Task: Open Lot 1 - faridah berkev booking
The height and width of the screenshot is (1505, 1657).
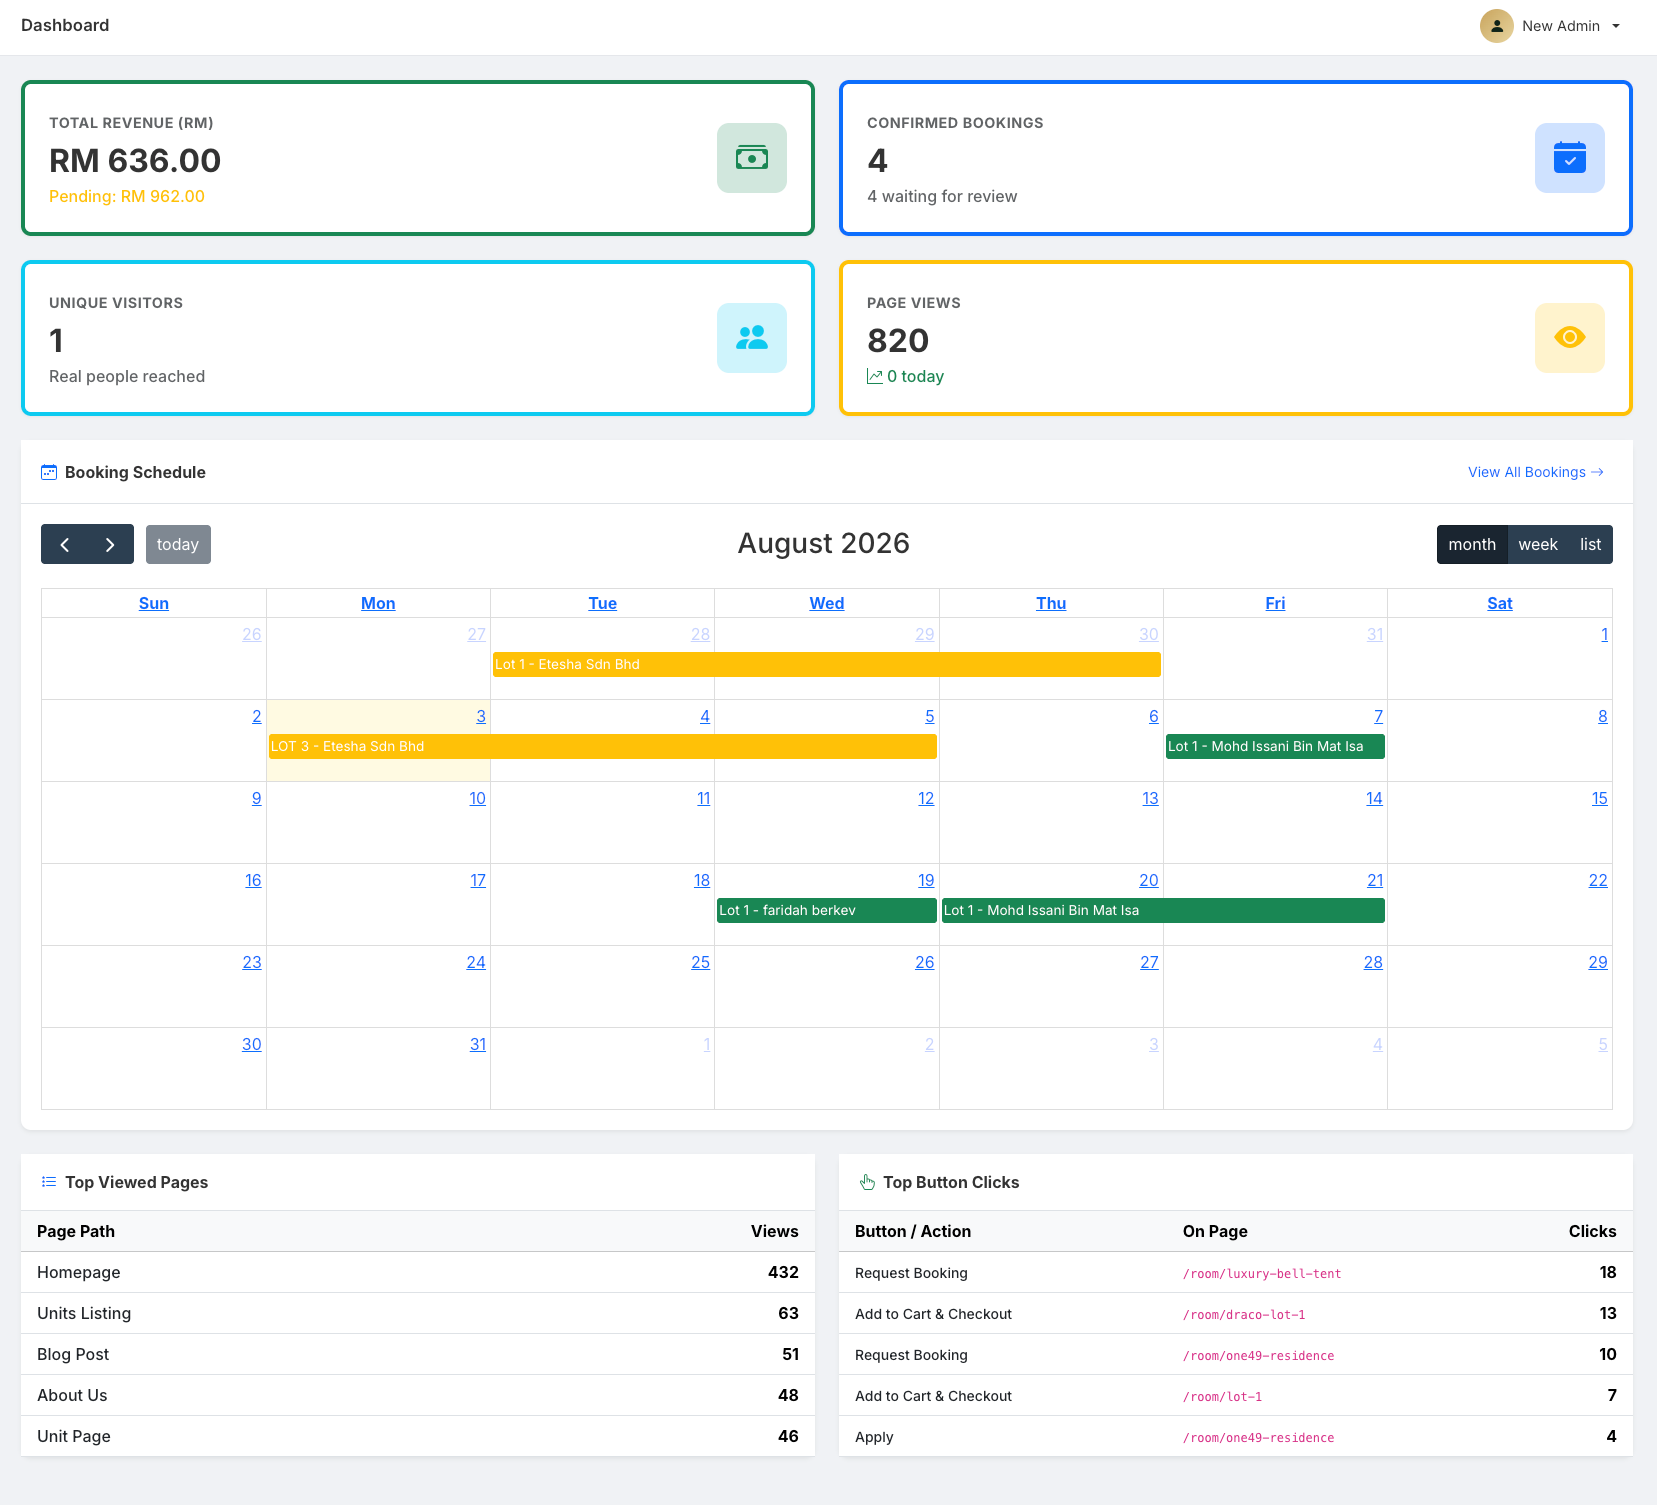Action: click(x=827, y=910)
